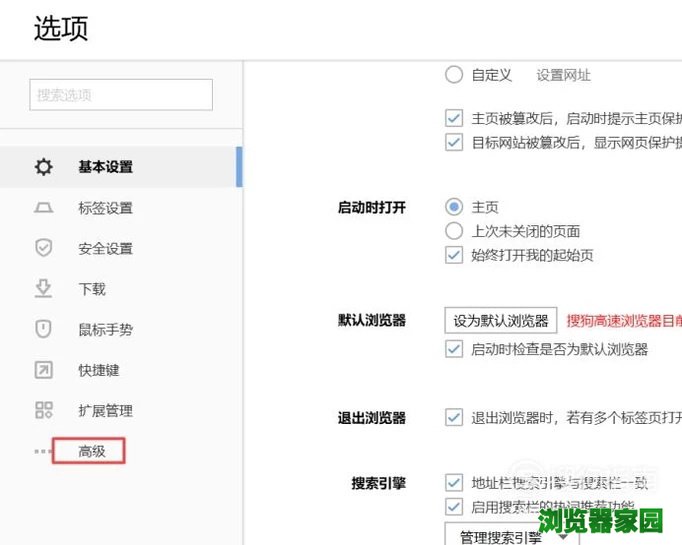Image resolution: width=682 pixels, height=545 pixels.
Task: Select the 自定义 radio button
Action: pyautogui.click(x=454, y=75)
